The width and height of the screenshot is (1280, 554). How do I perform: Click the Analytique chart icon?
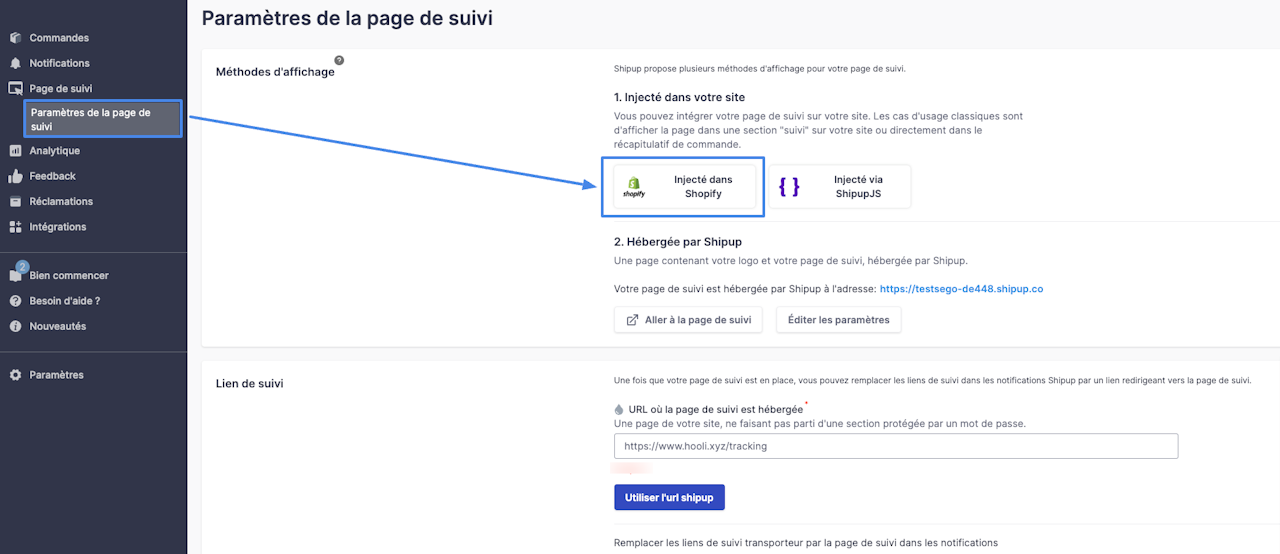pos(15,151)
